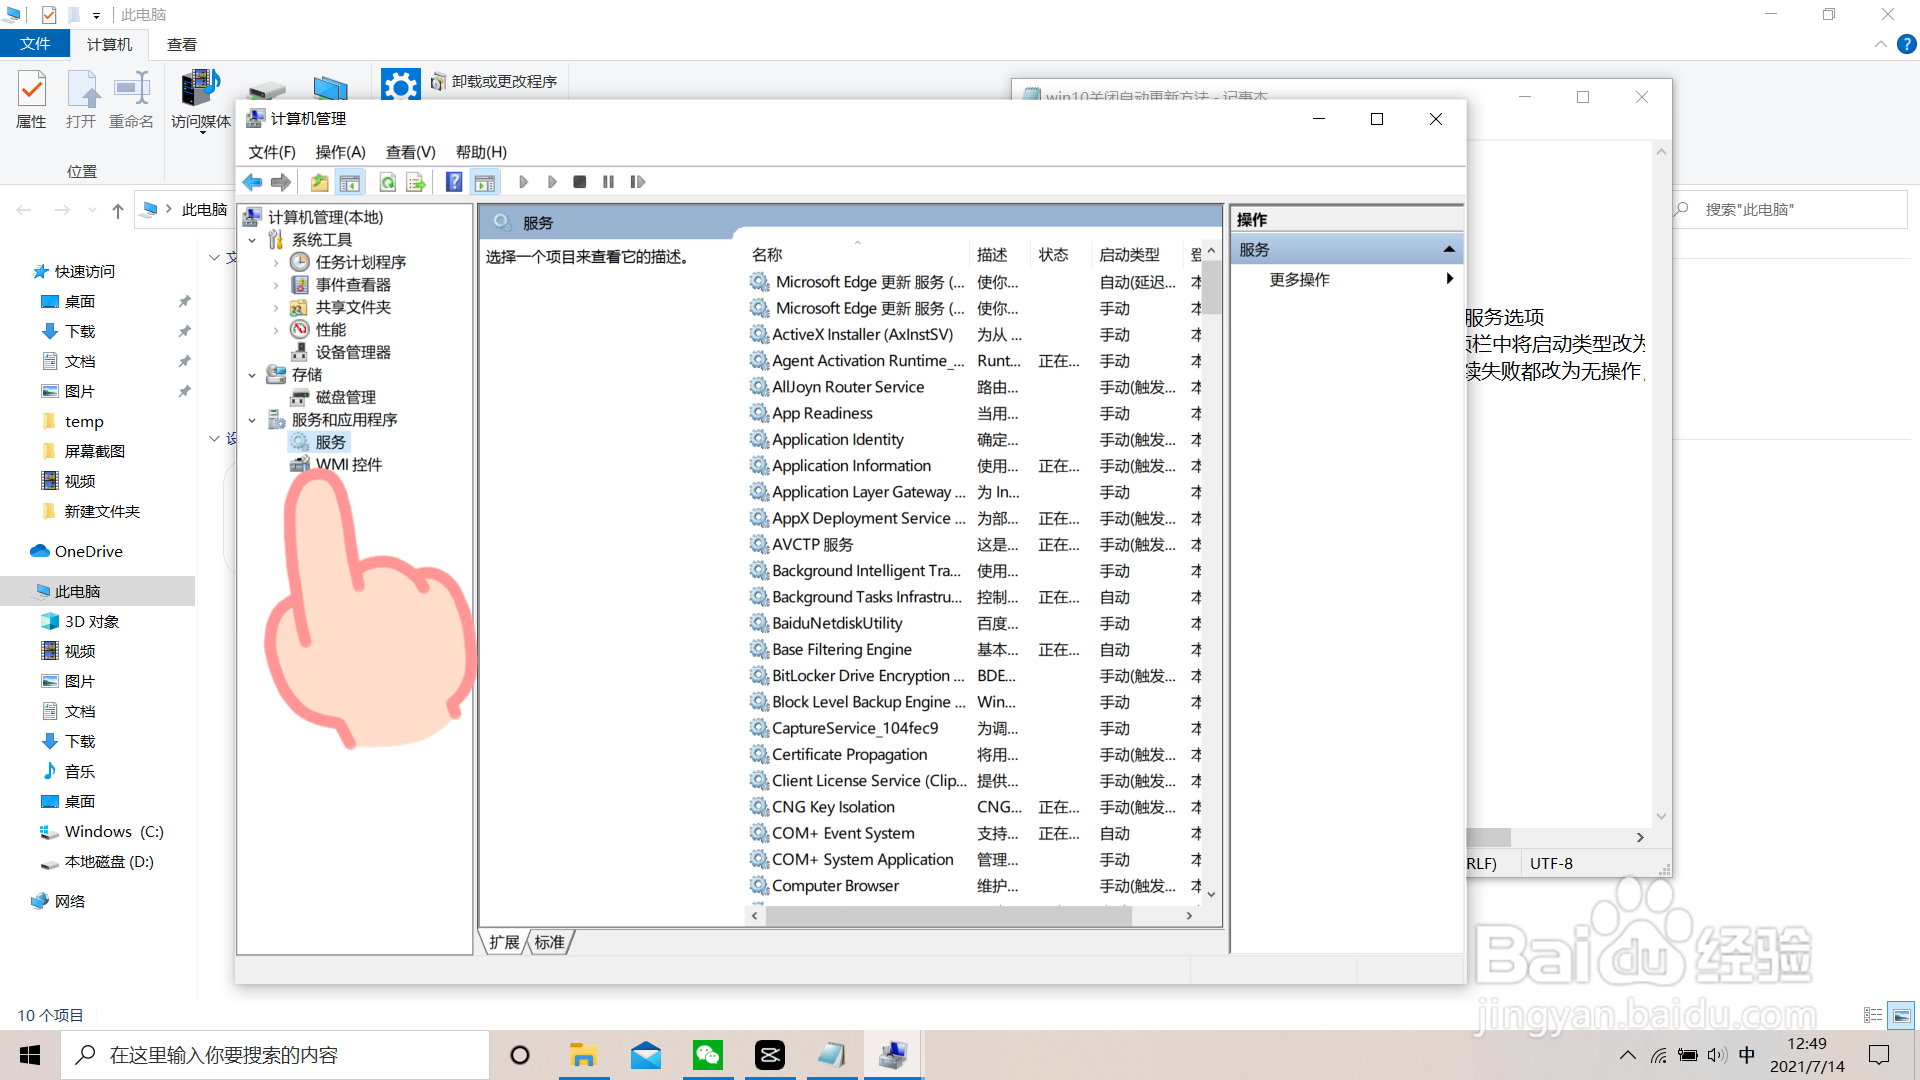Collapse the 服务 section in the action pane
This screenshot has height=1080, width=1920.
click(x=1449, y=248)
